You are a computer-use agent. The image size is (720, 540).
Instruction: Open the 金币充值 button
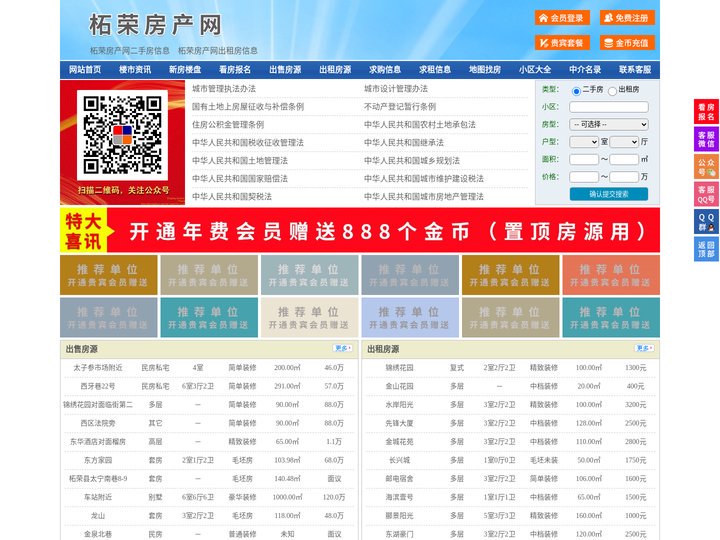[627, 43]
